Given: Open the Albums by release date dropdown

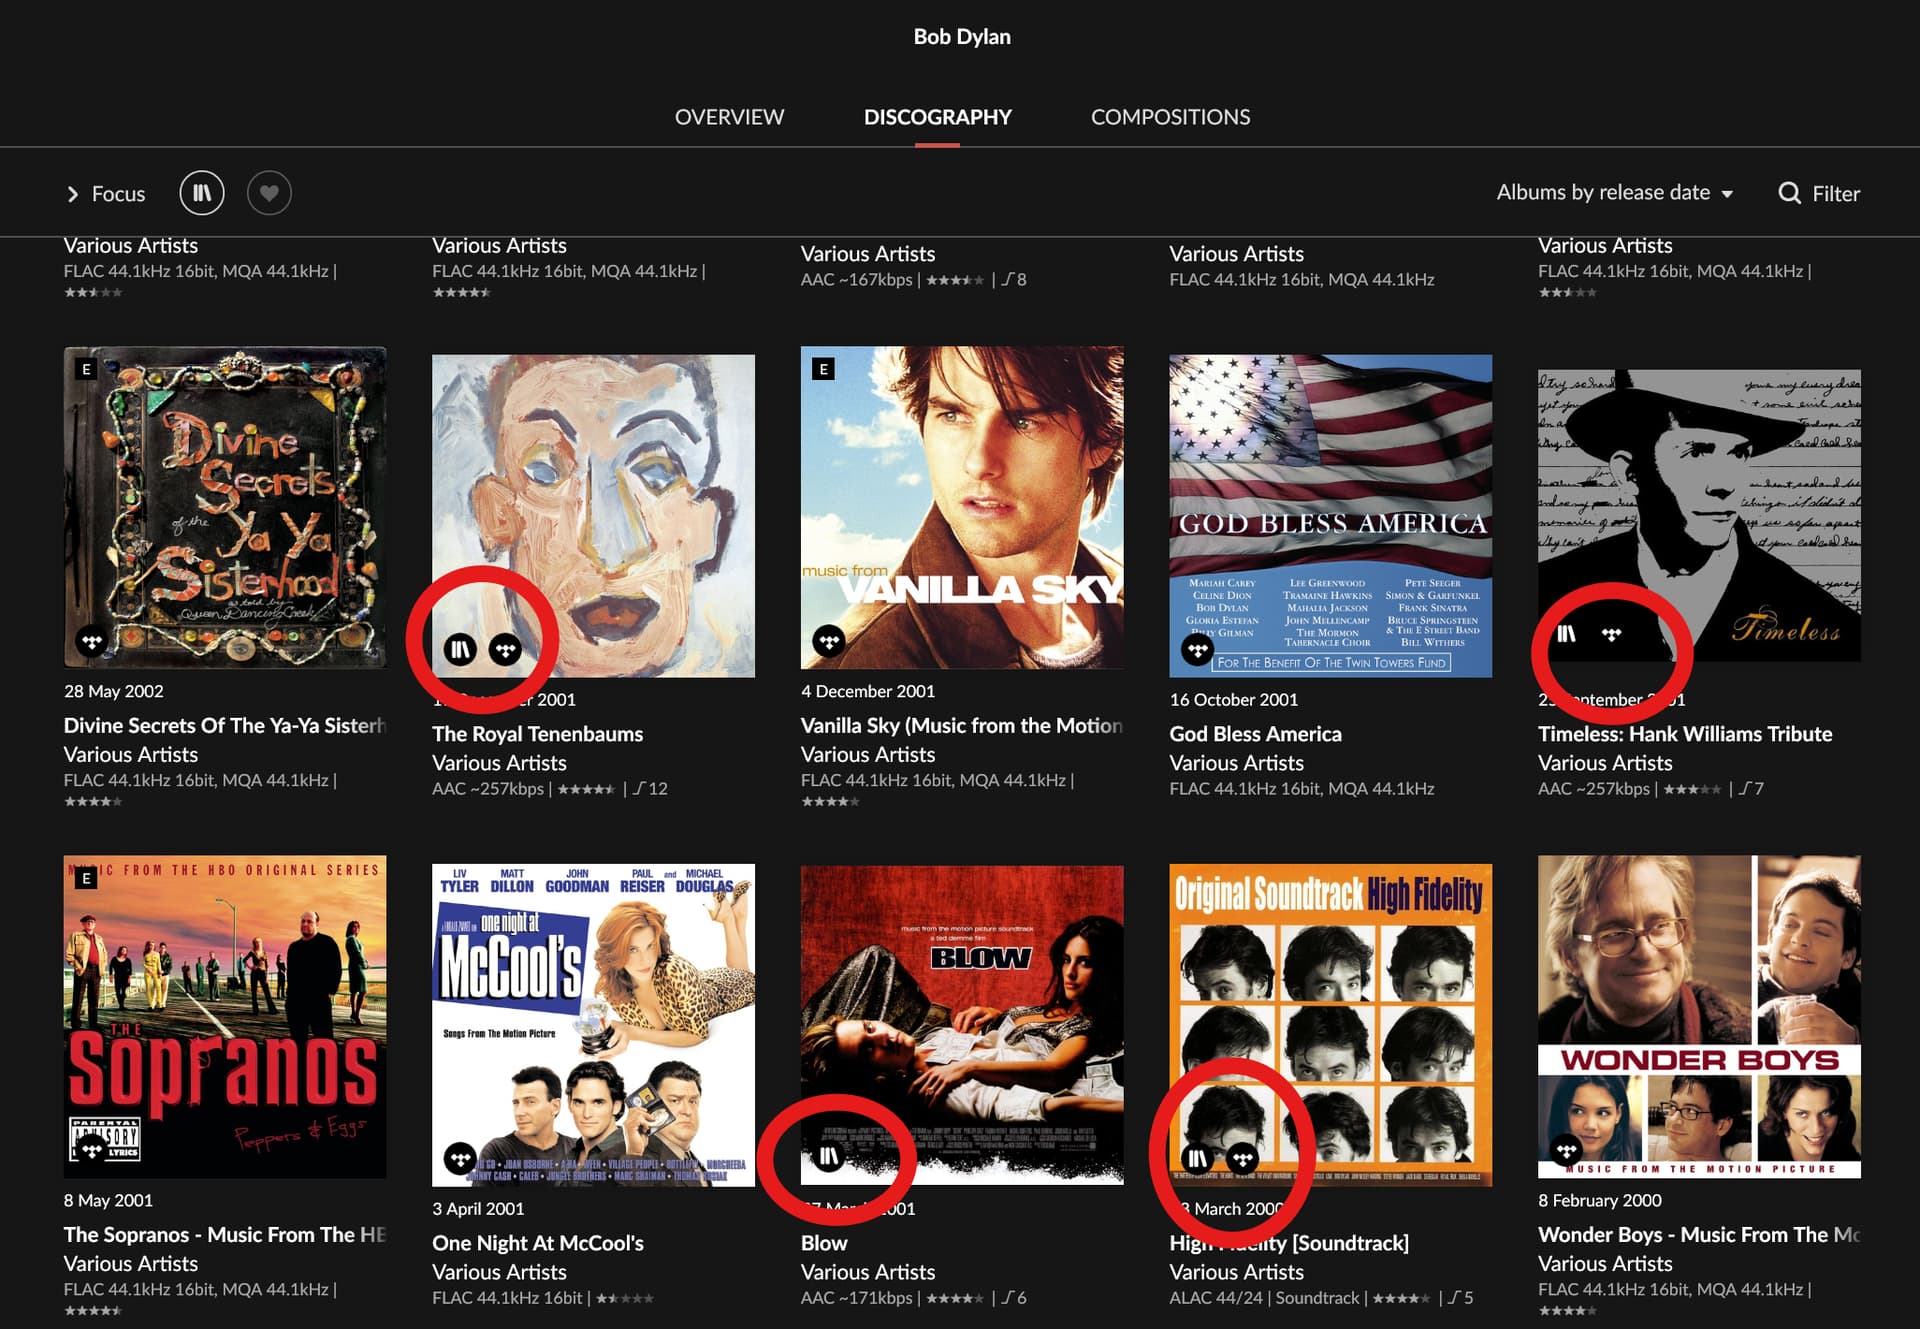Looking at the screenshot, I should click(x=1614, y=193).
